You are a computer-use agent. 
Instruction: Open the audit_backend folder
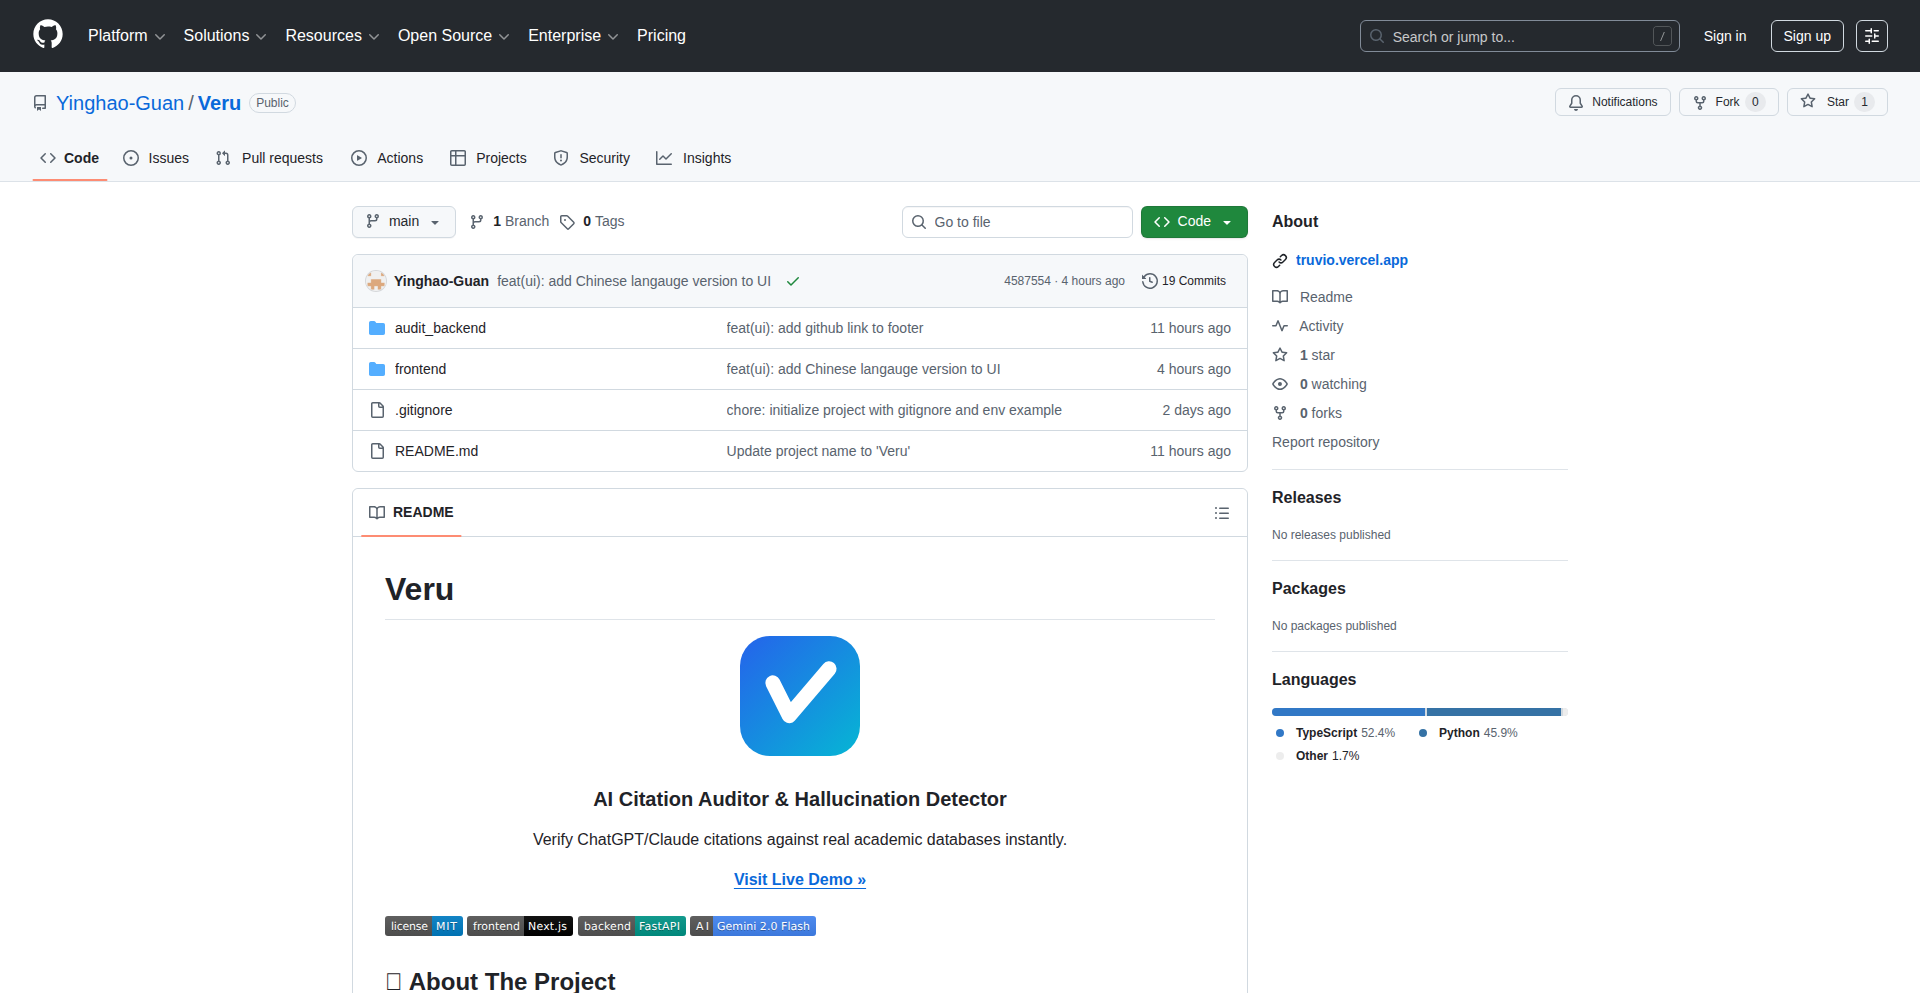pyautogui.click(x=440, y=328)
